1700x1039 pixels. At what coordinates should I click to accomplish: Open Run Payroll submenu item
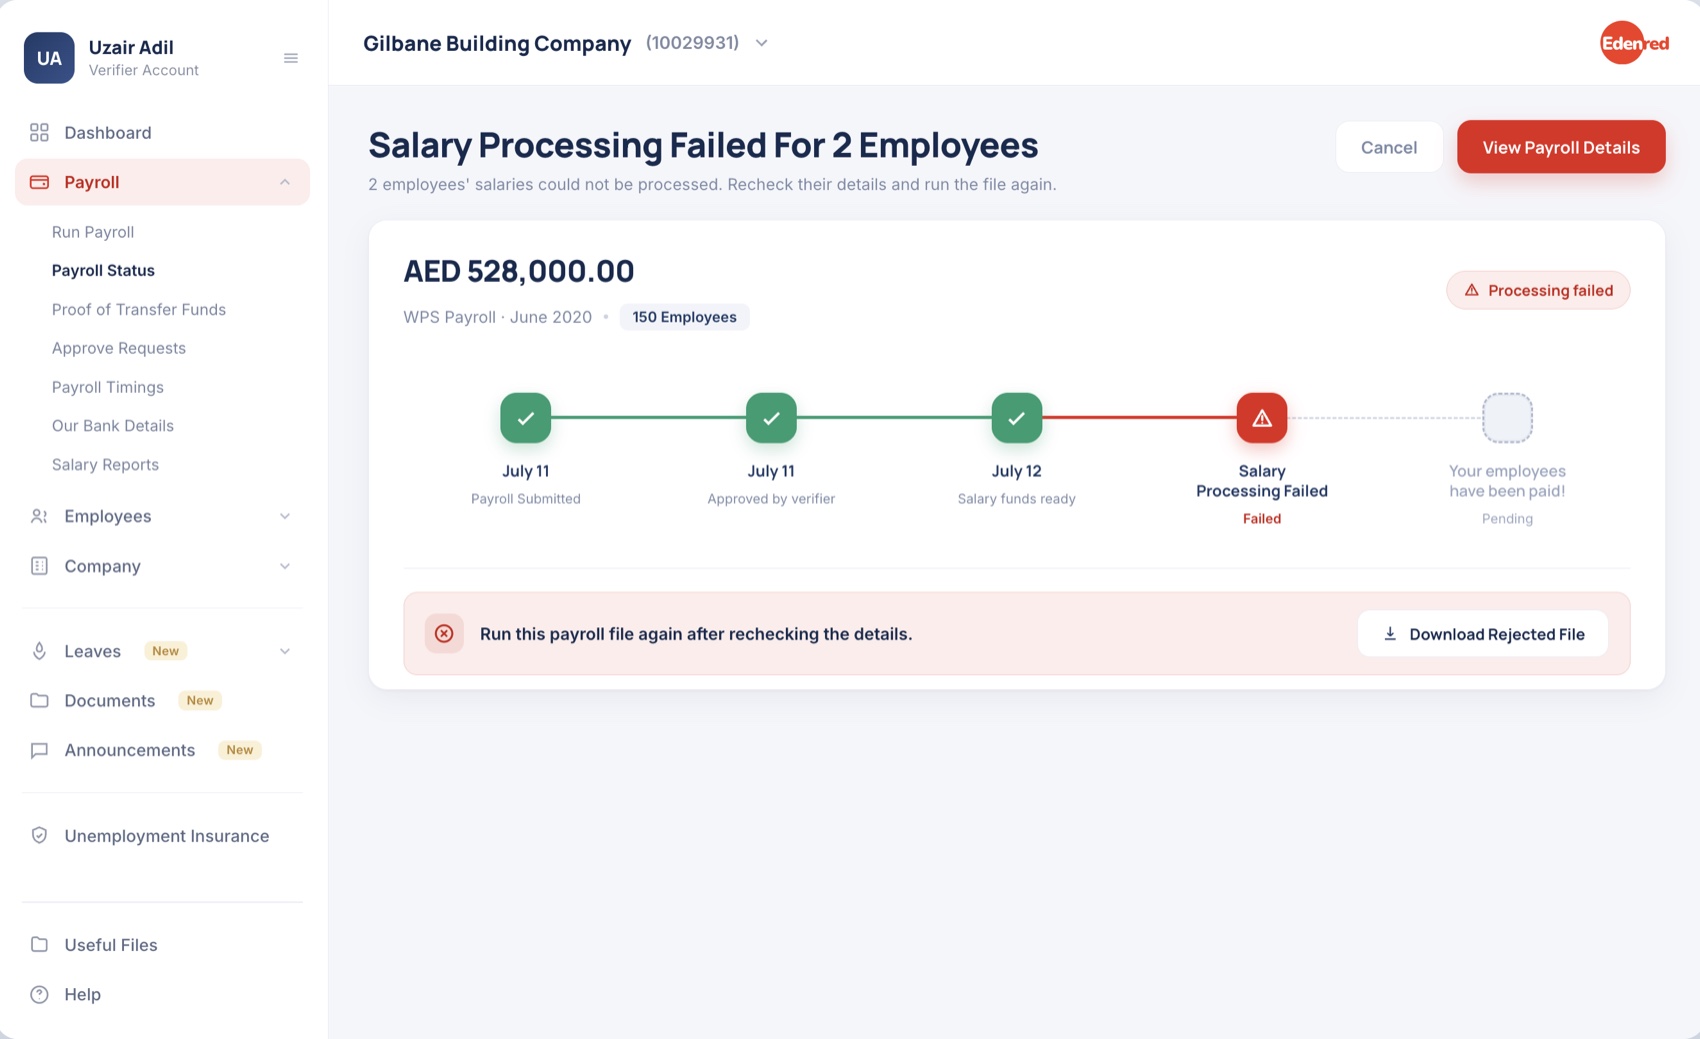93,232
